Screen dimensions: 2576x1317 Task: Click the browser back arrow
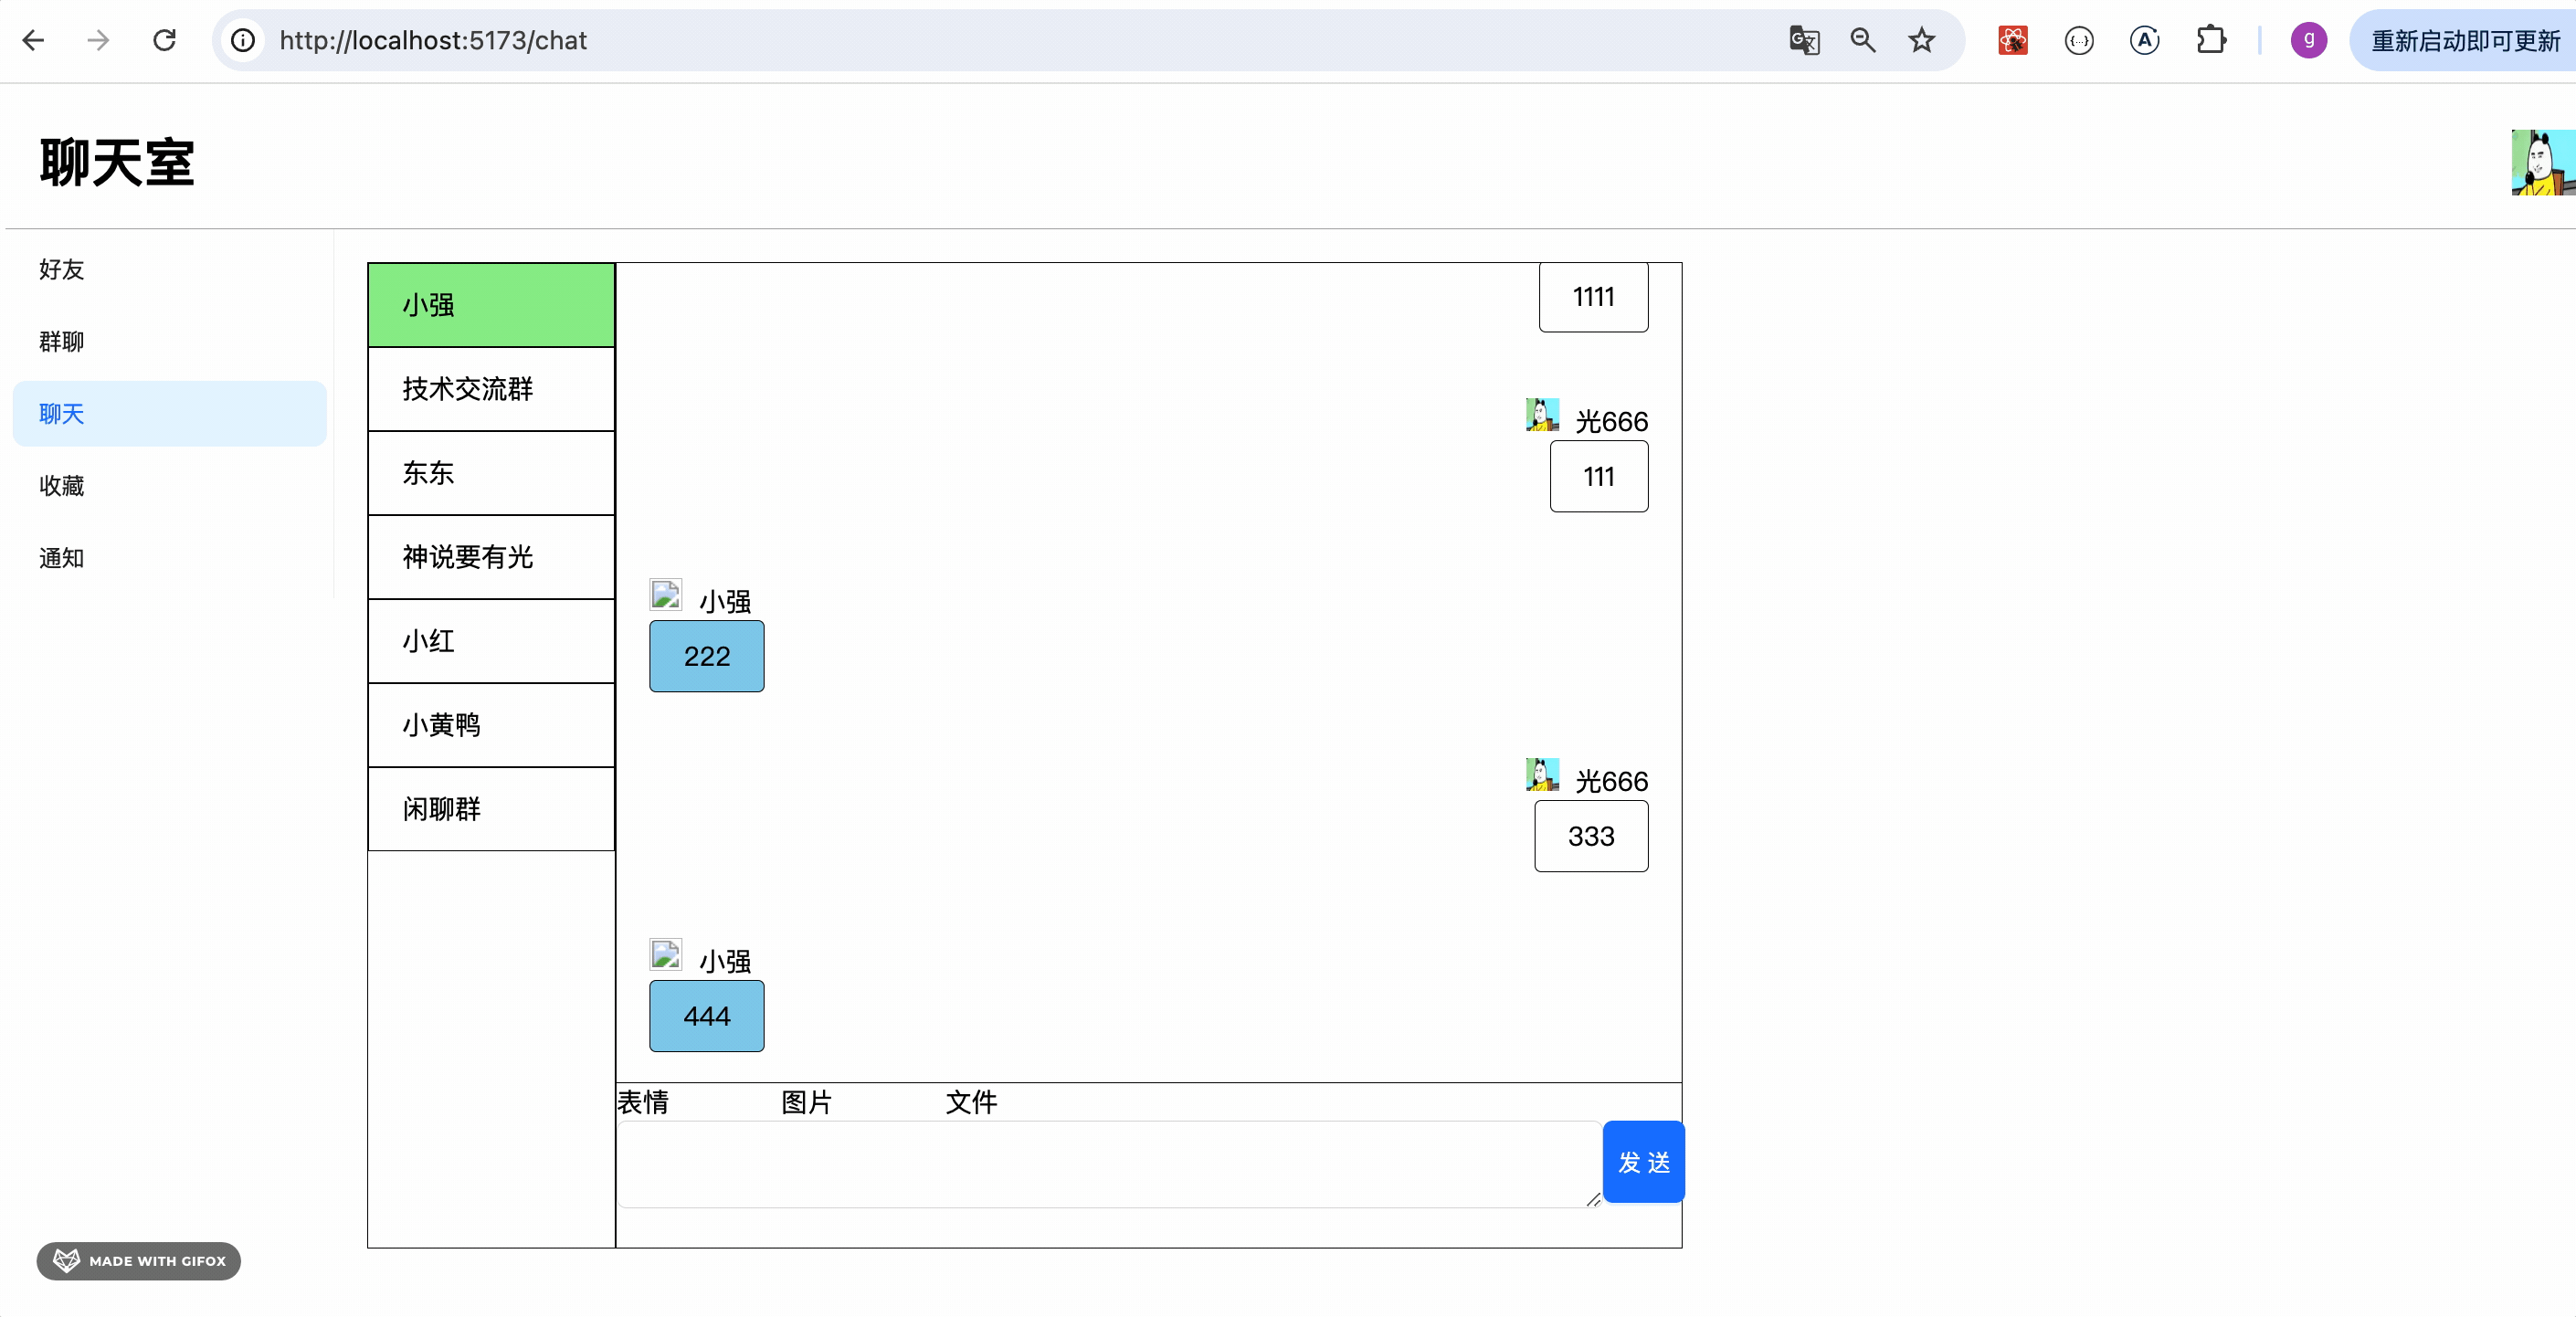[33, 40]
